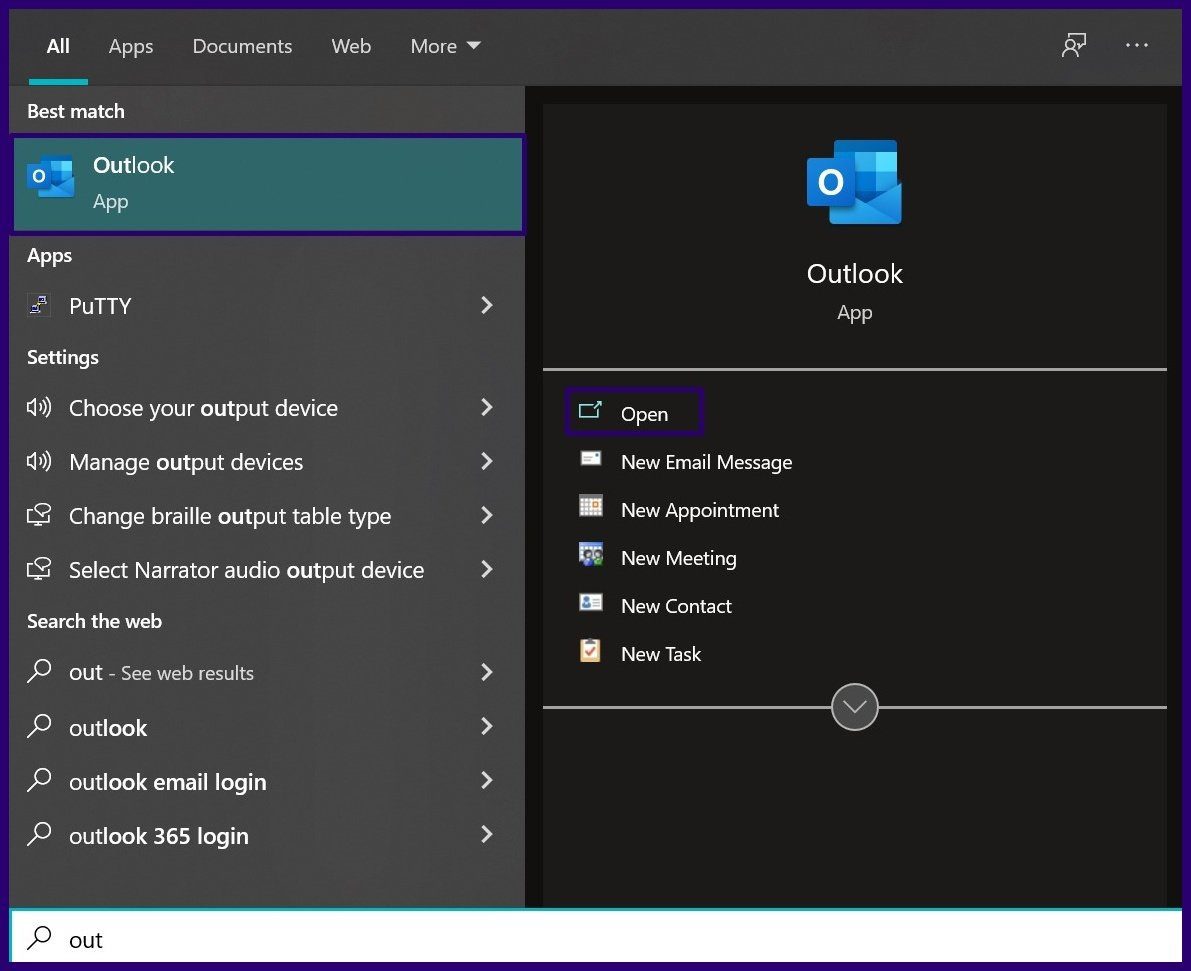Expand 'Manage output devices' chevron
This screenshot has height=971, width=1191.
(x=487, y=461)
